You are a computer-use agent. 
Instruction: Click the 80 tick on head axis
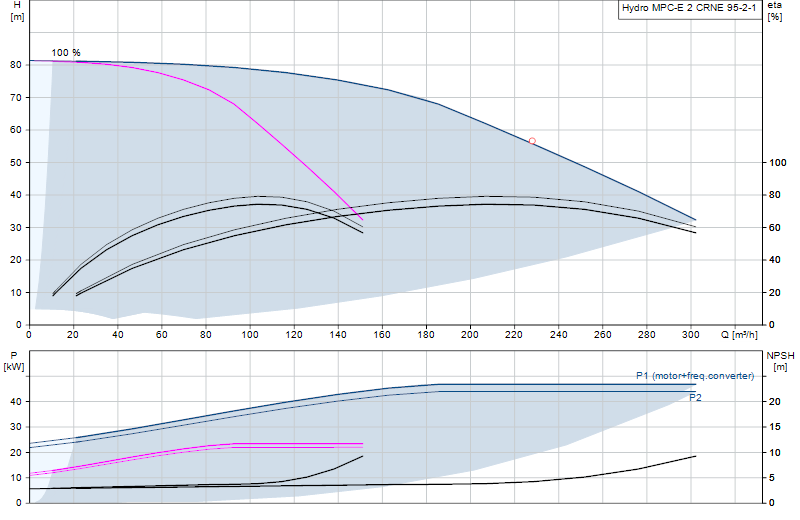coord(15,65)
